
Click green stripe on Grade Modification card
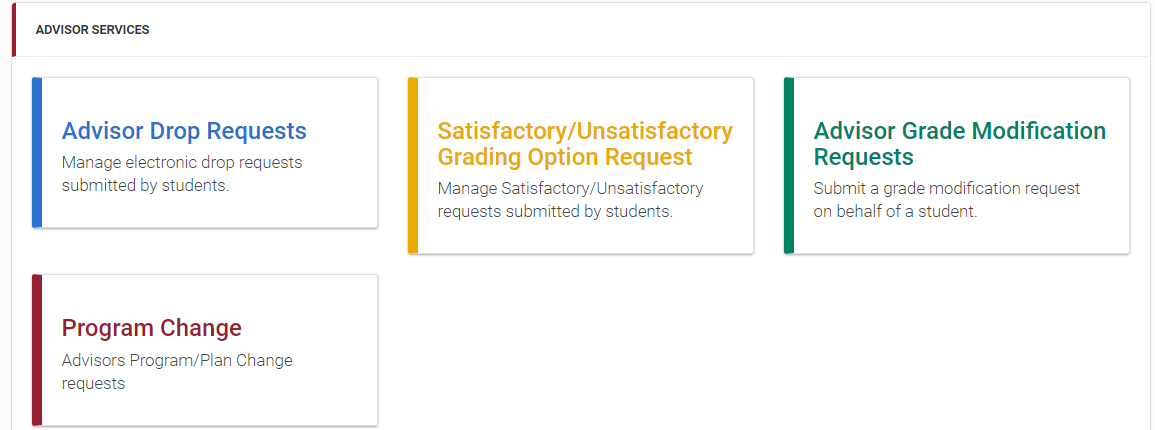click(x=789, y=165)
